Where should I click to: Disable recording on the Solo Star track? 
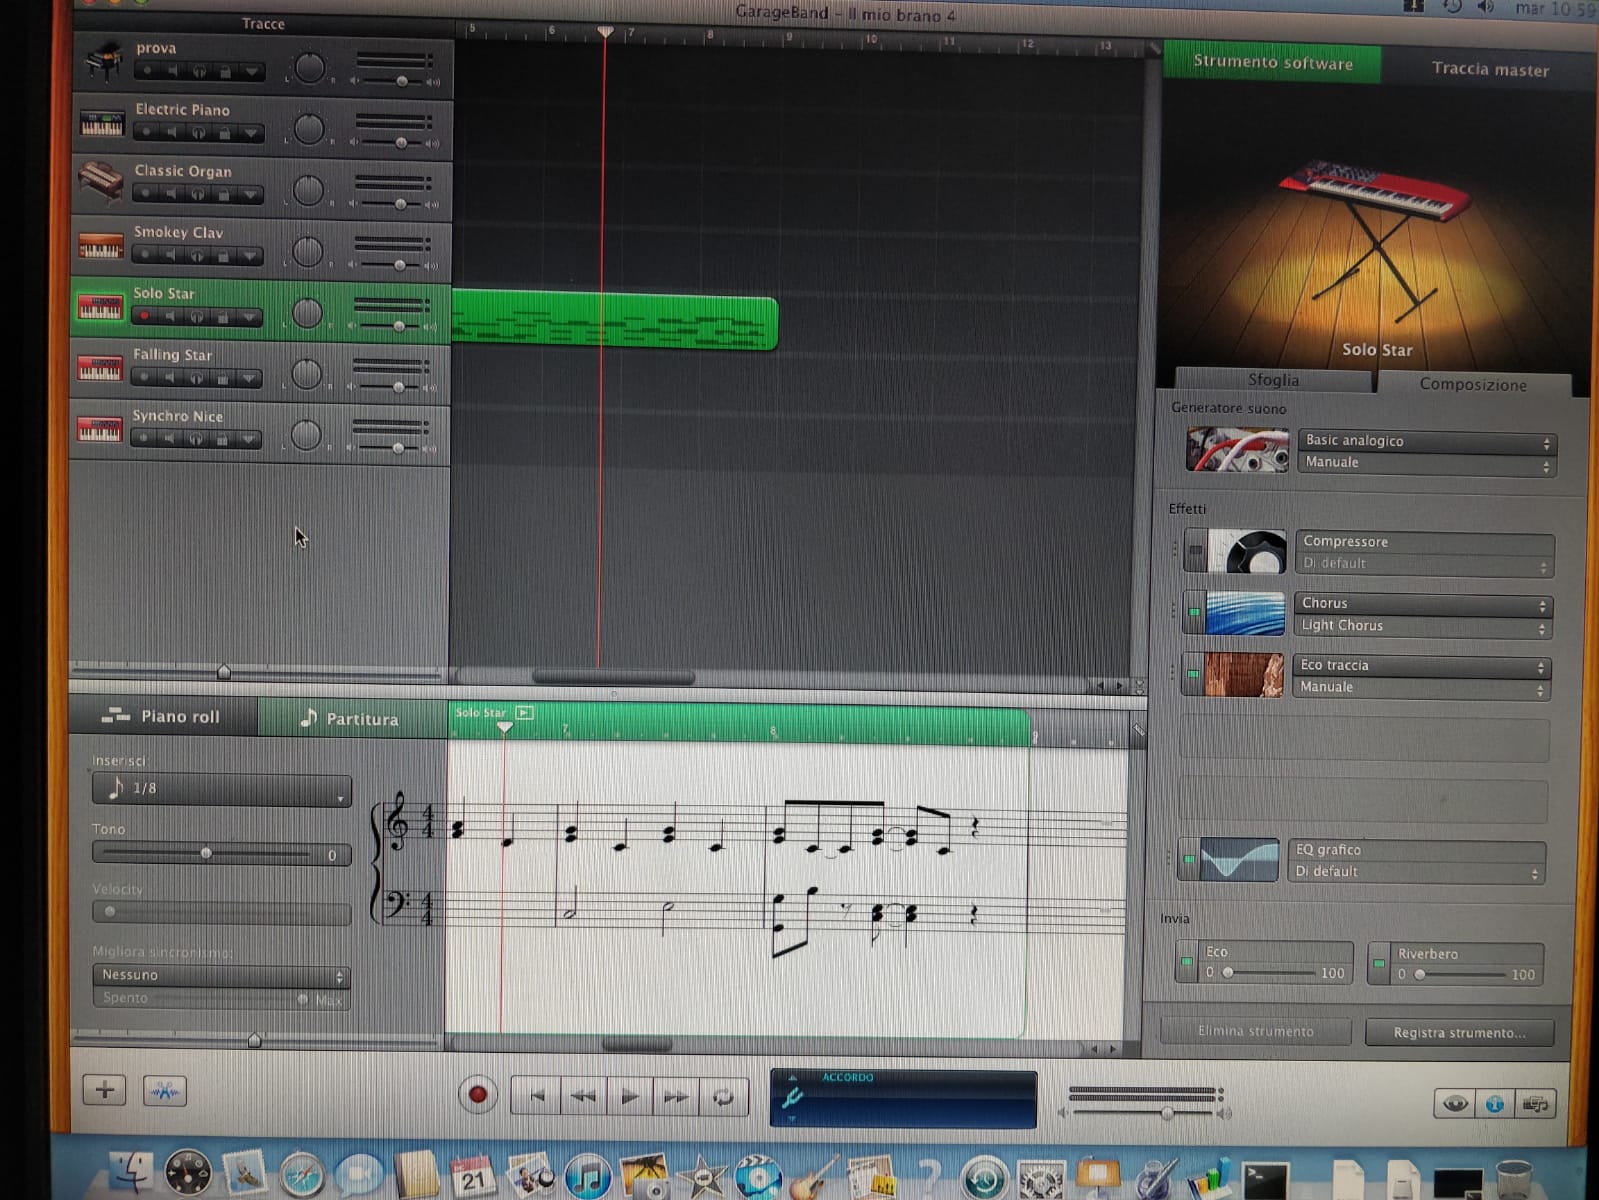click(145, 317)
